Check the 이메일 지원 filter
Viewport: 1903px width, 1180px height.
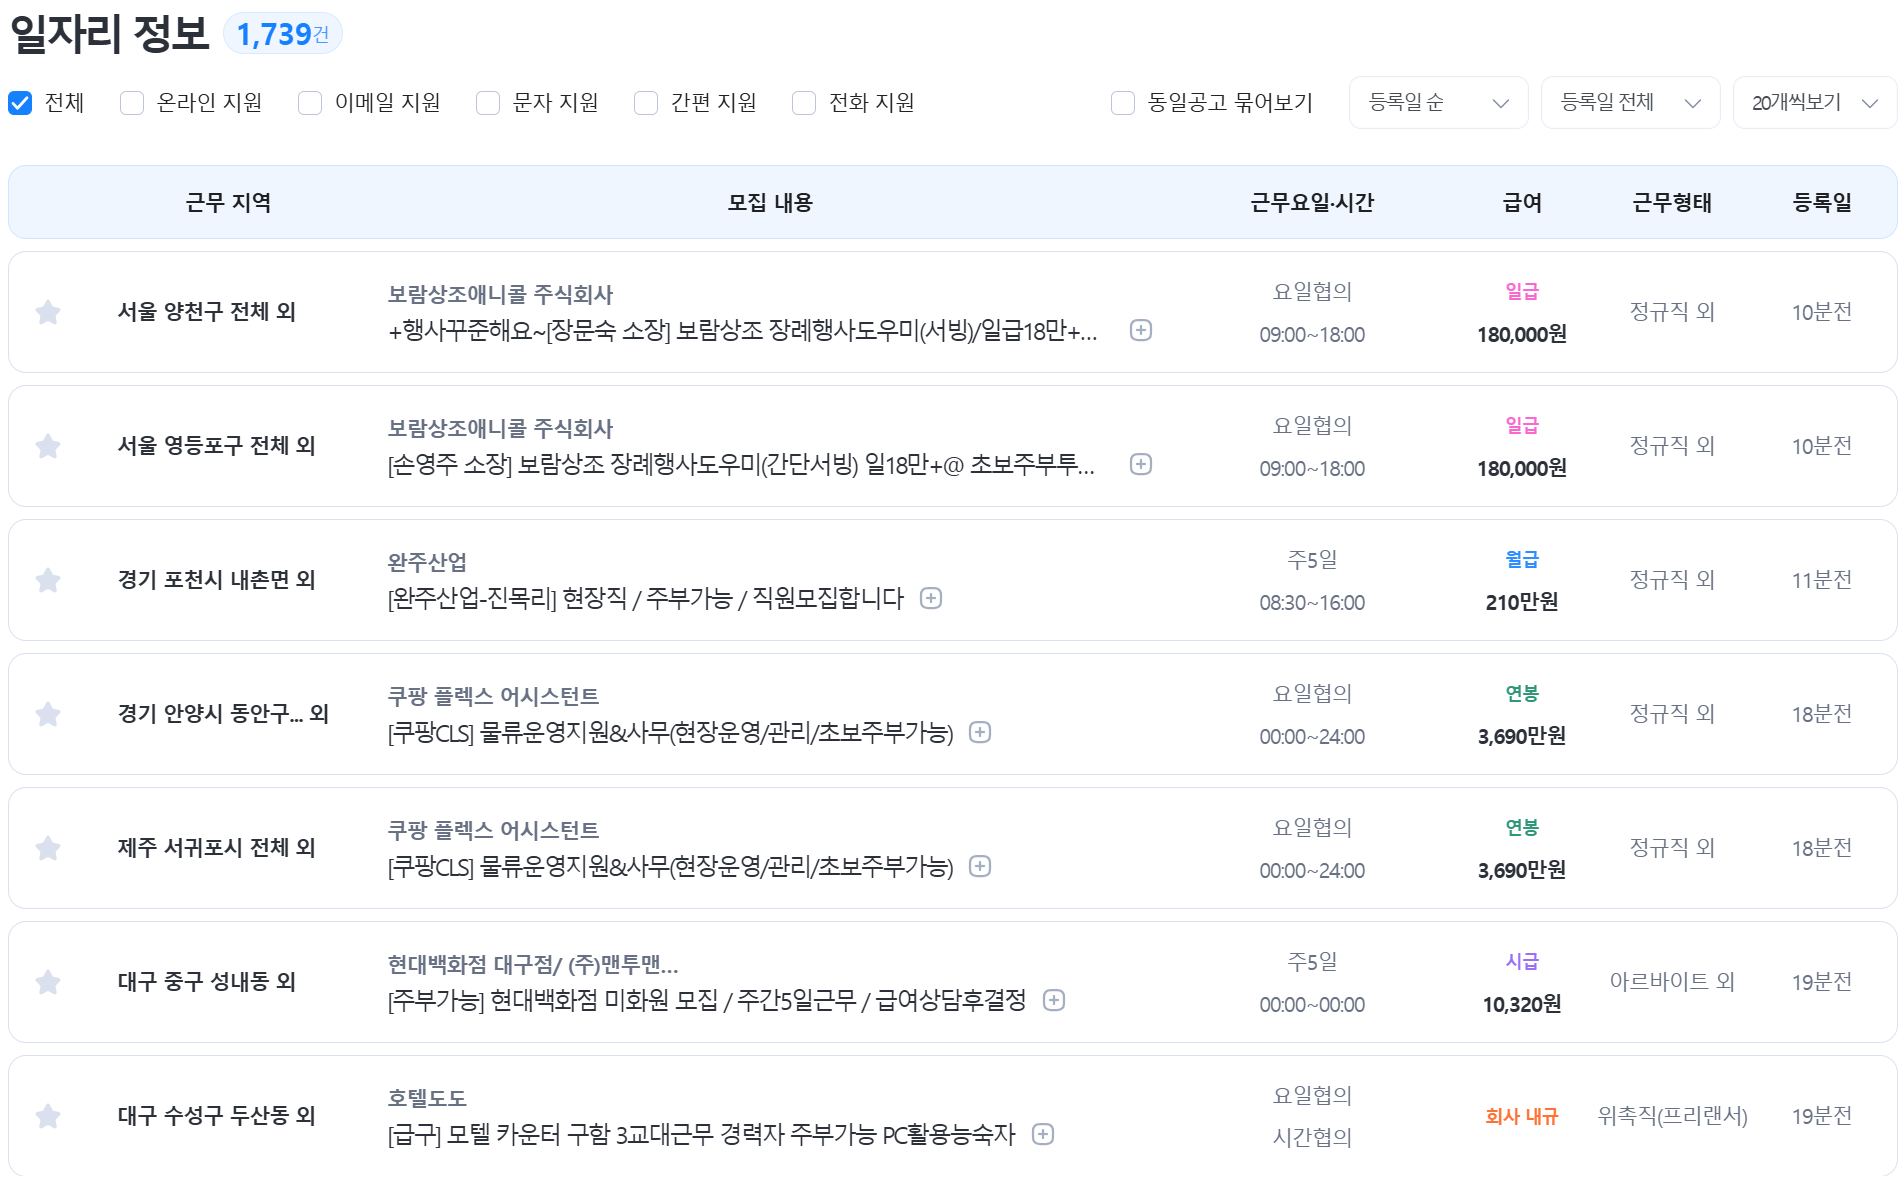coord(310,103)
